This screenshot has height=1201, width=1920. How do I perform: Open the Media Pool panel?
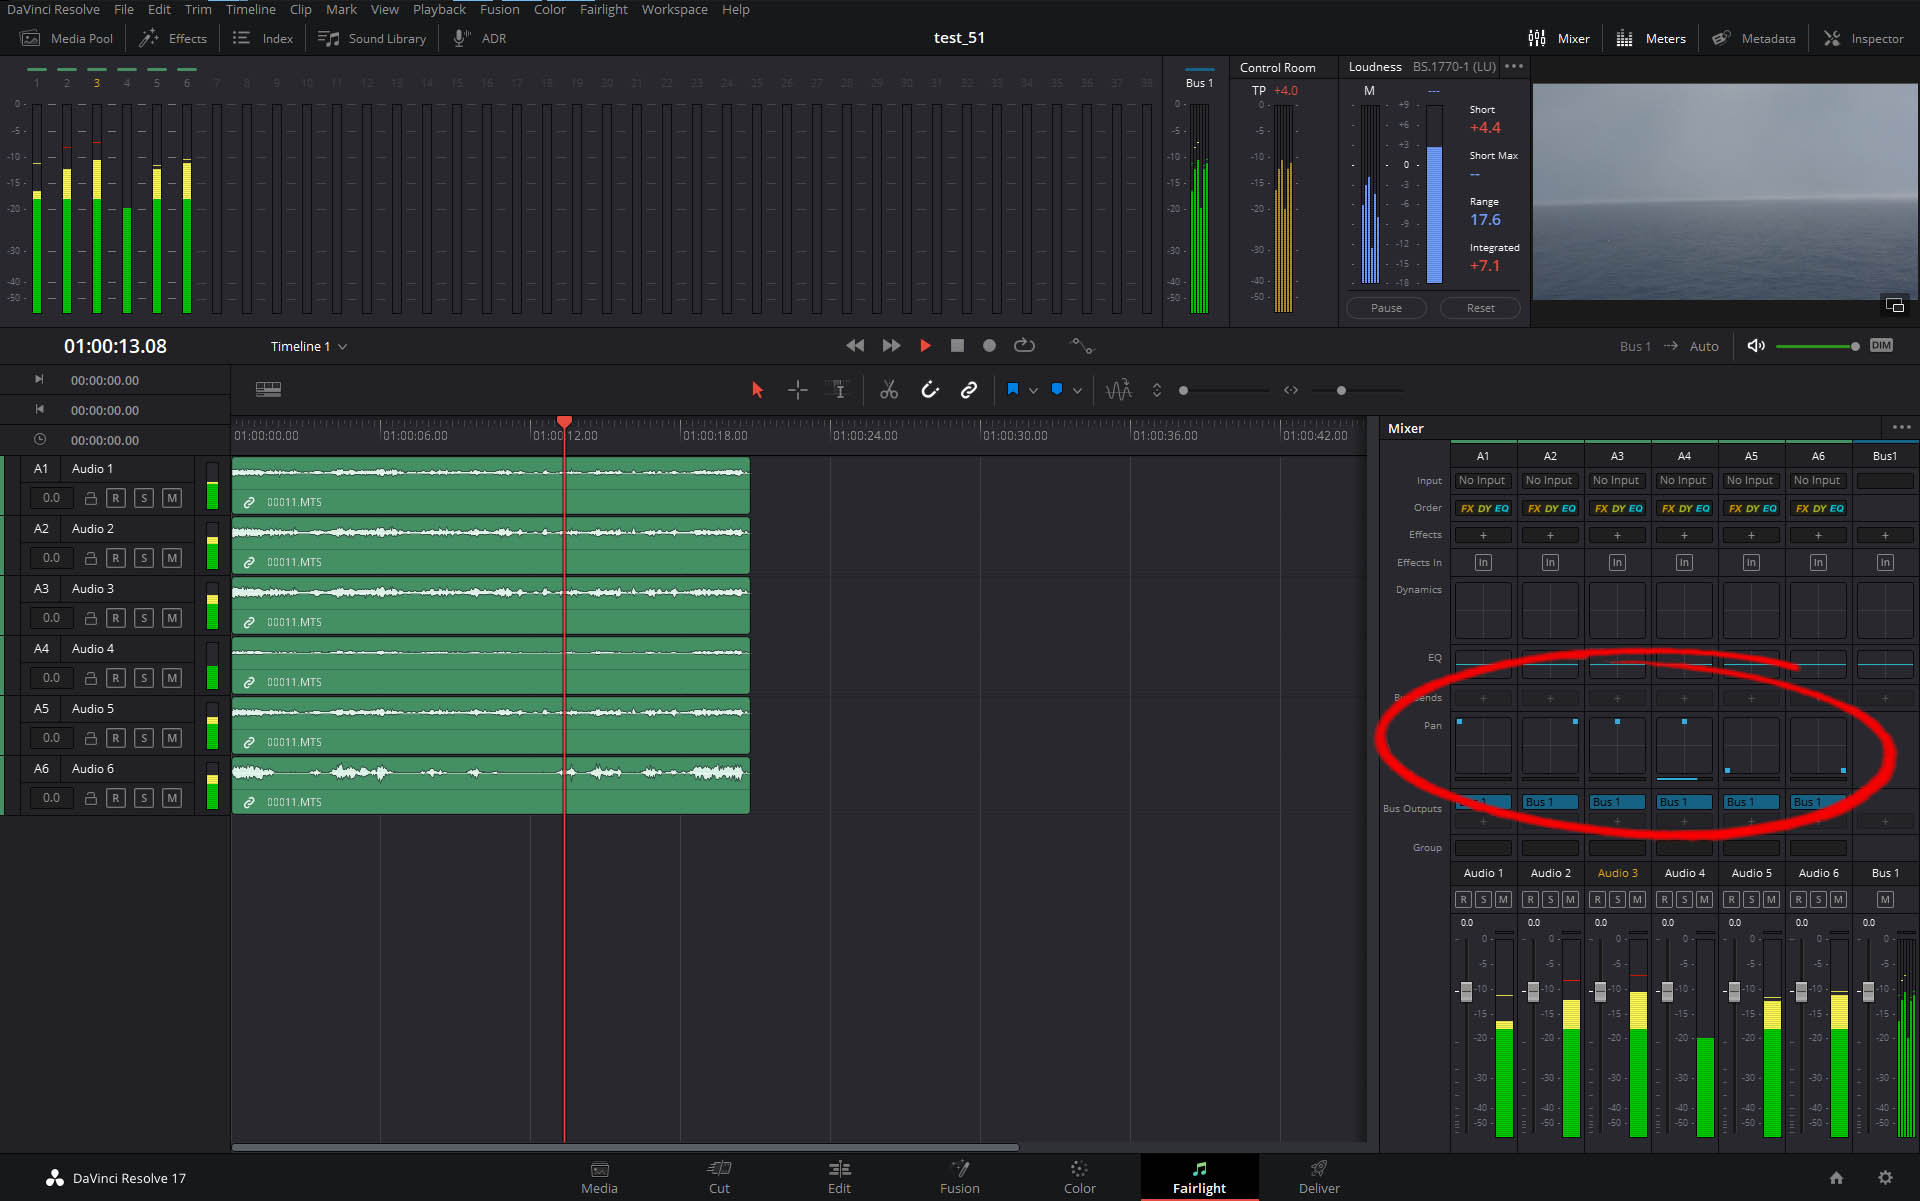point(67,38)
